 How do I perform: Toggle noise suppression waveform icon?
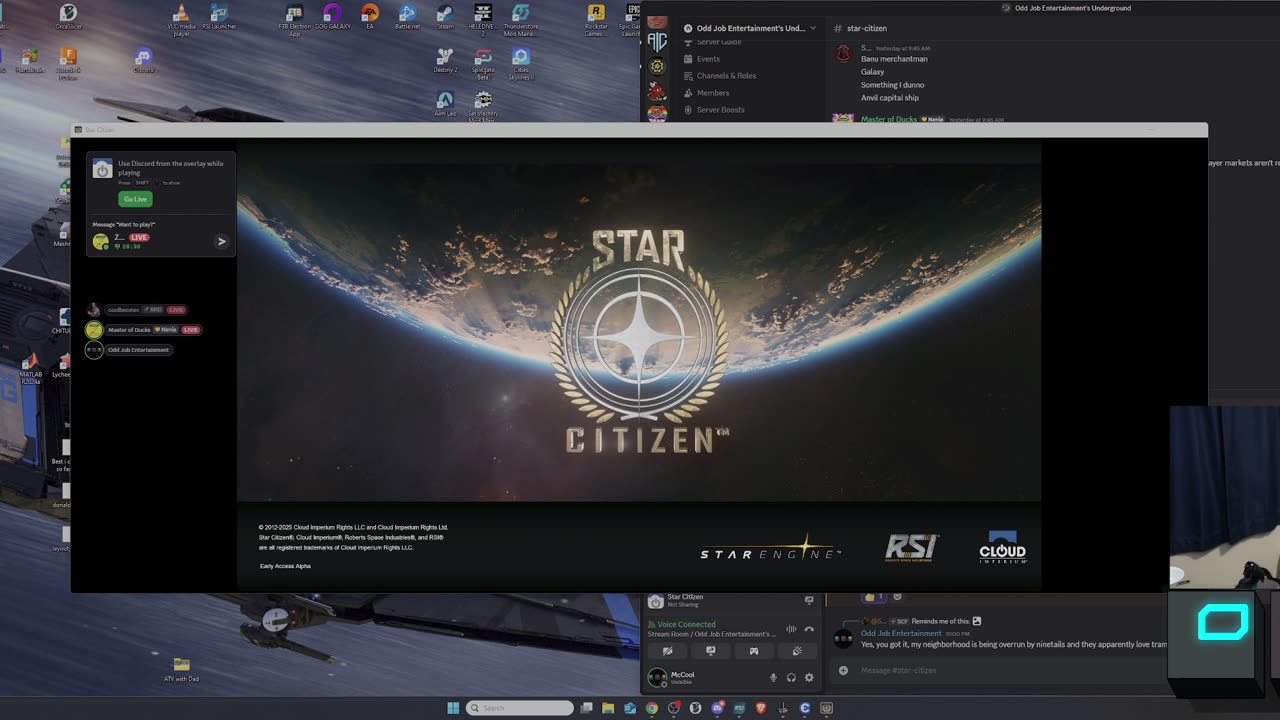[791, 629]
